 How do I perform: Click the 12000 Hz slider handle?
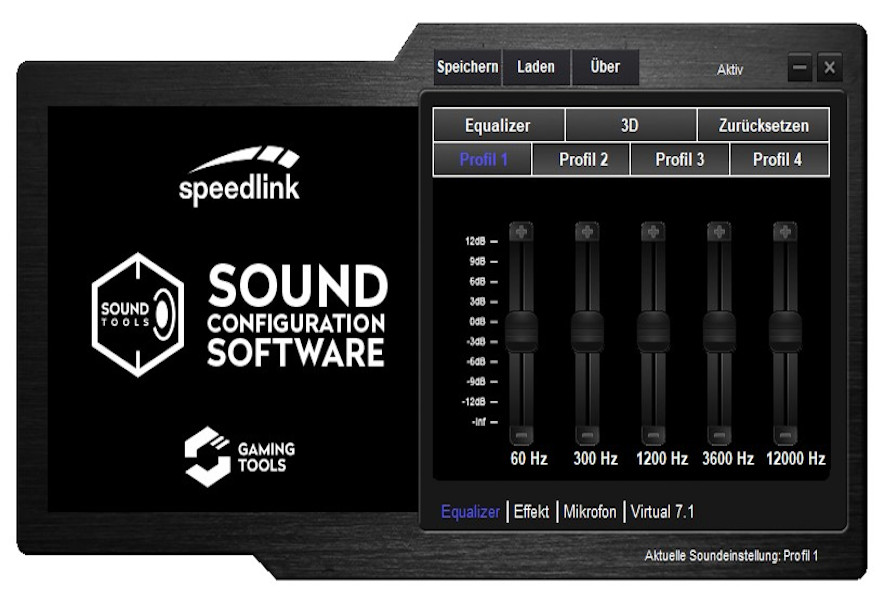[785, 331]
